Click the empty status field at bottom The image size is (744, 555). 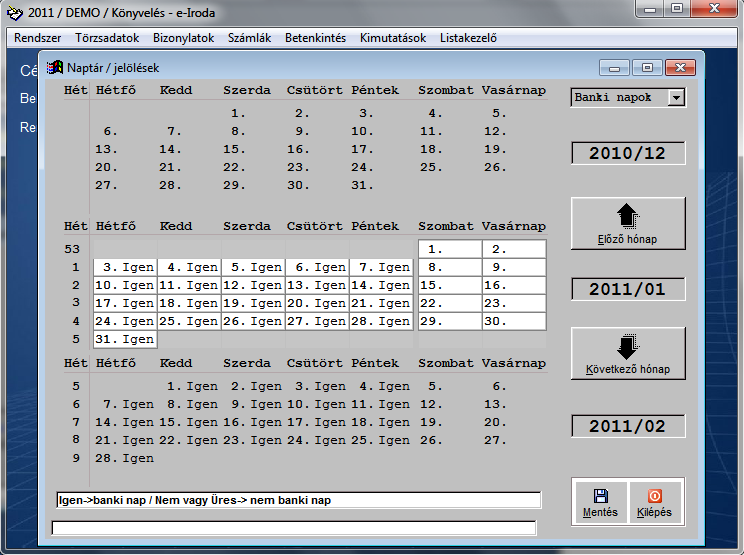pos(293,527)
